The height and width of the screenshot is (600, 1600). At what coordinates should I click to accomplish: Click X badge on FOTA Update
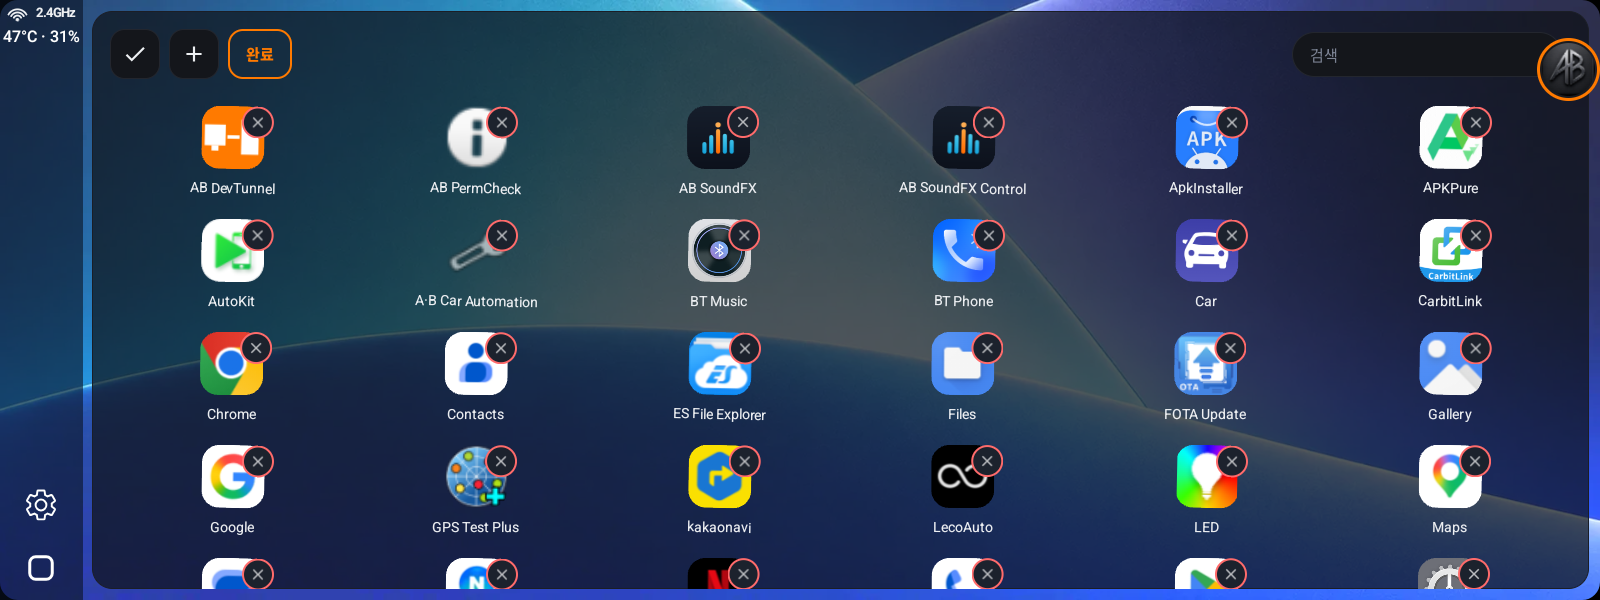tap(1230, 348)
